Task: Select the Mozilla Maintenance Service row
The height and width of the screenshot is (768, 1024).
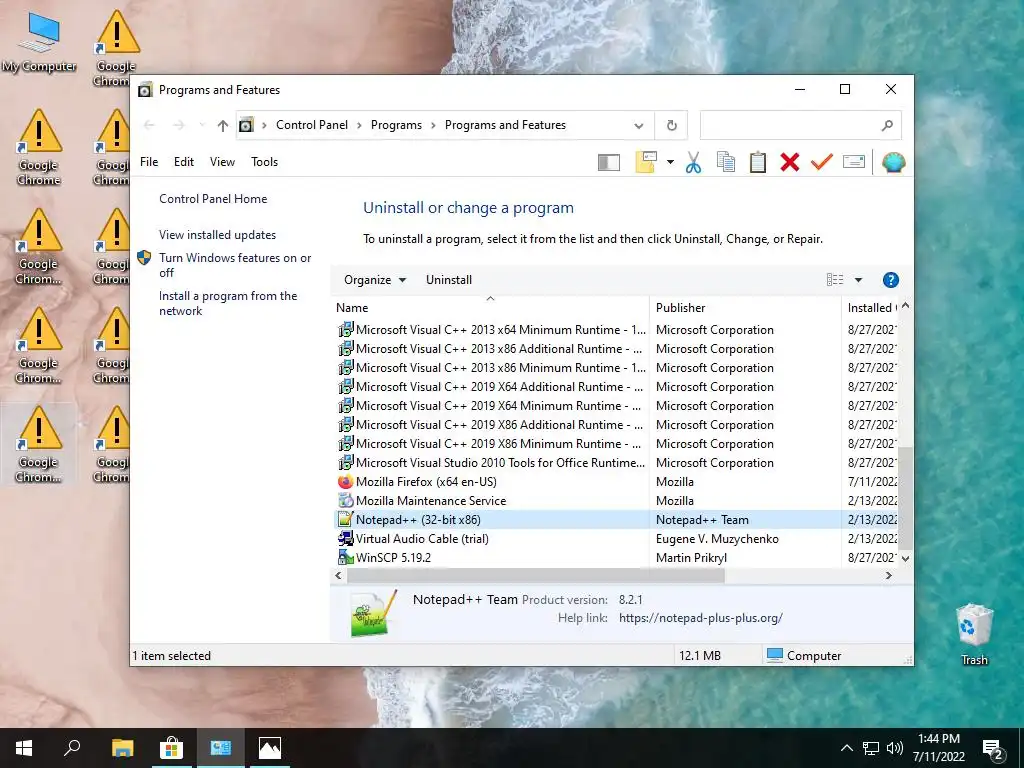Action: [x=617, y=501]
